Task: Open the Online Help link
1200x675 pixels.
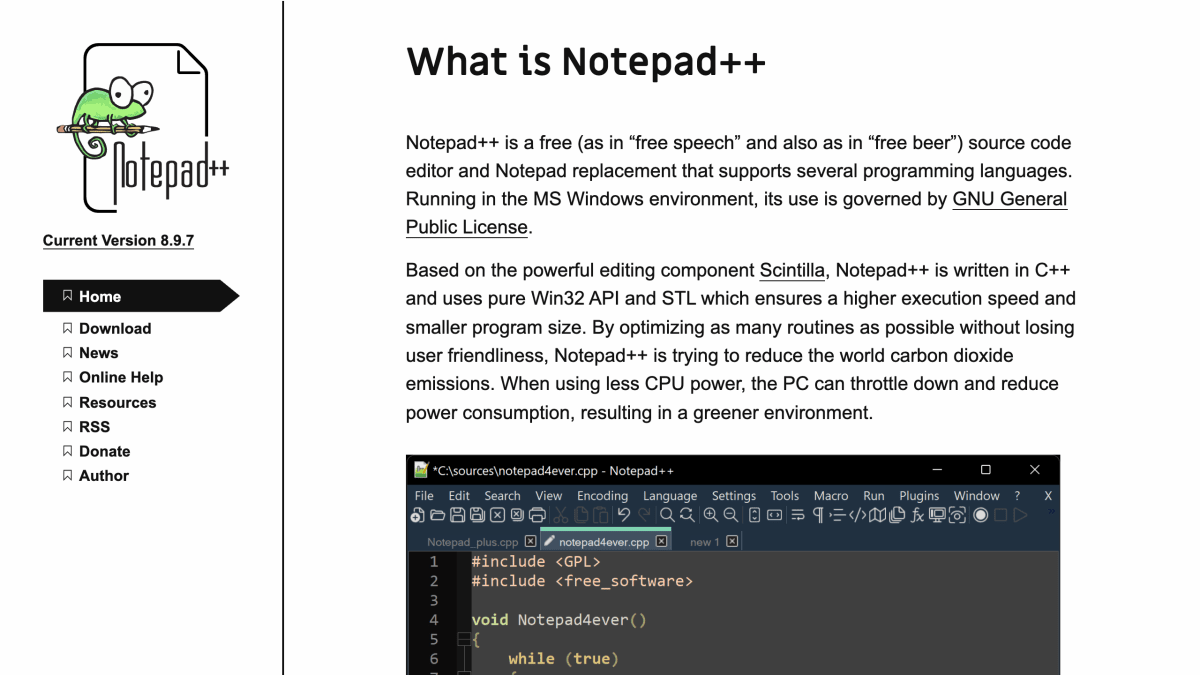Action: pos(121,377)
